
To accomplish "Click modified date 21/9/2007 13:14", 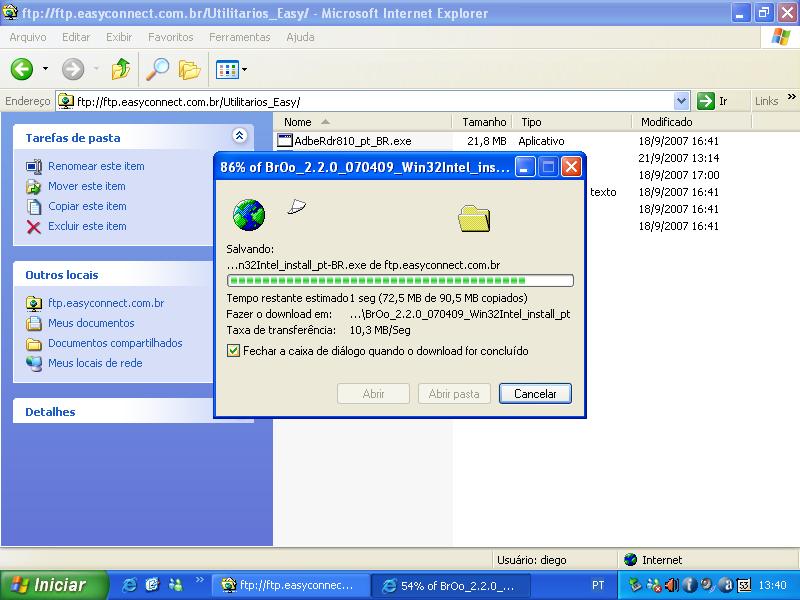I will click(x=679, y=158).
